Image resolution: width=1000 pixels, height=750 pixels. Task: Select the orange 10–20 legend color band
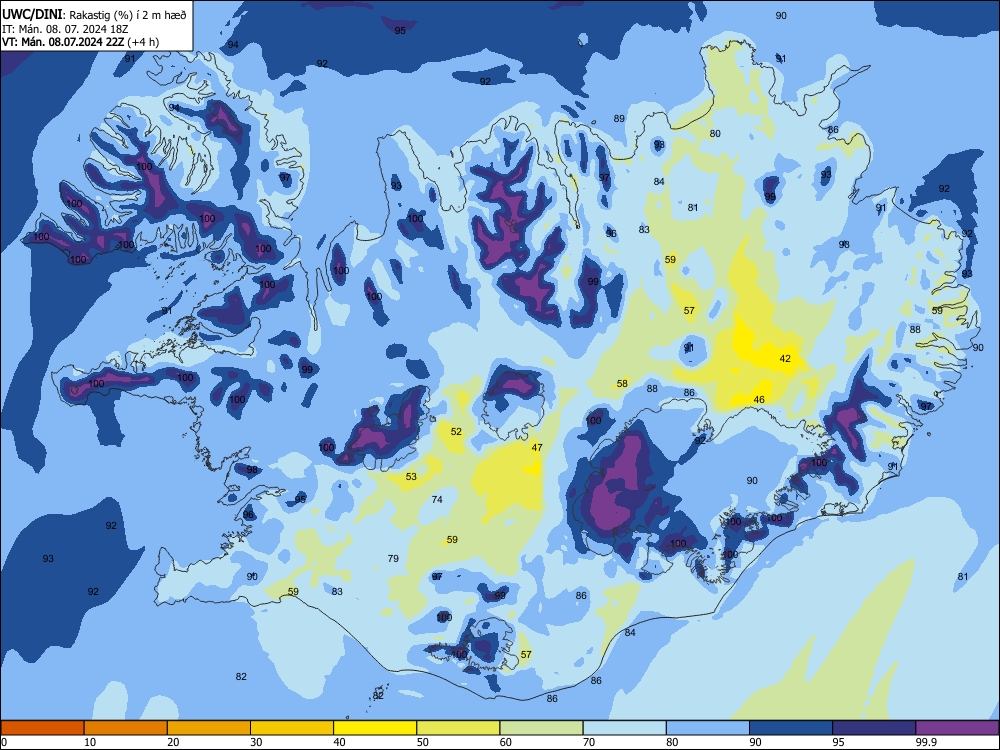tap(126, 728)
